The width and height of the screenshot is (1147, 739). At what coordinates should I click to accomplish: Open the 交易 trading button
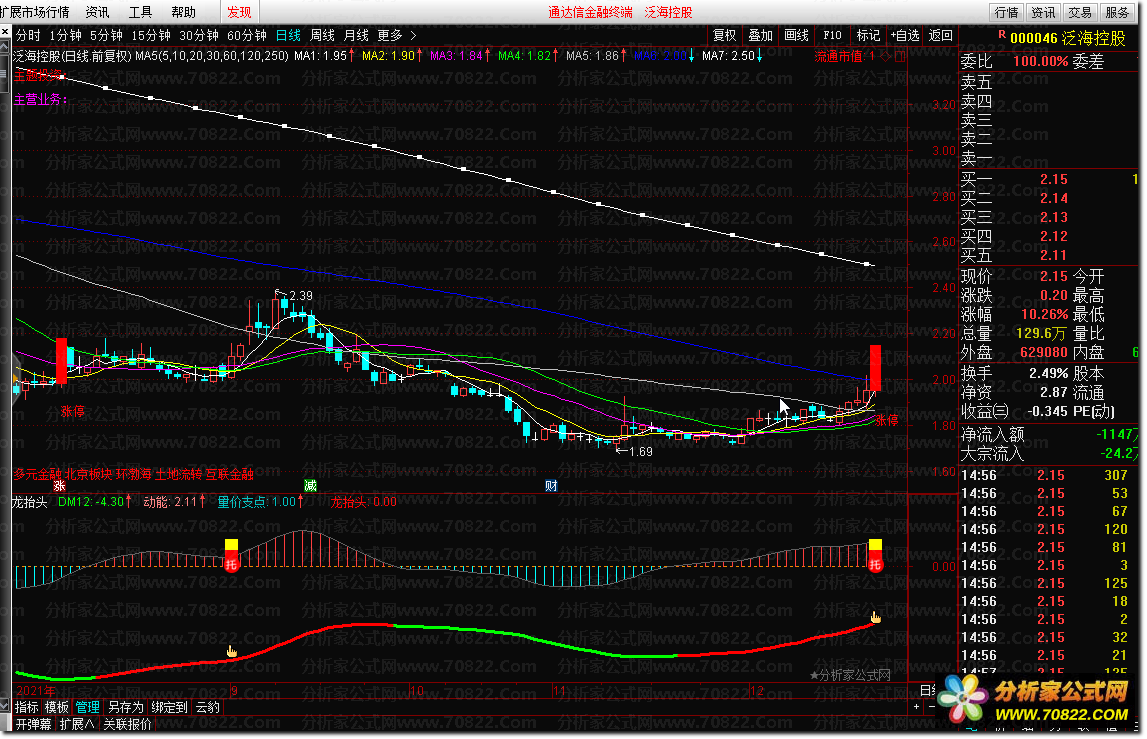(1080, 12)
